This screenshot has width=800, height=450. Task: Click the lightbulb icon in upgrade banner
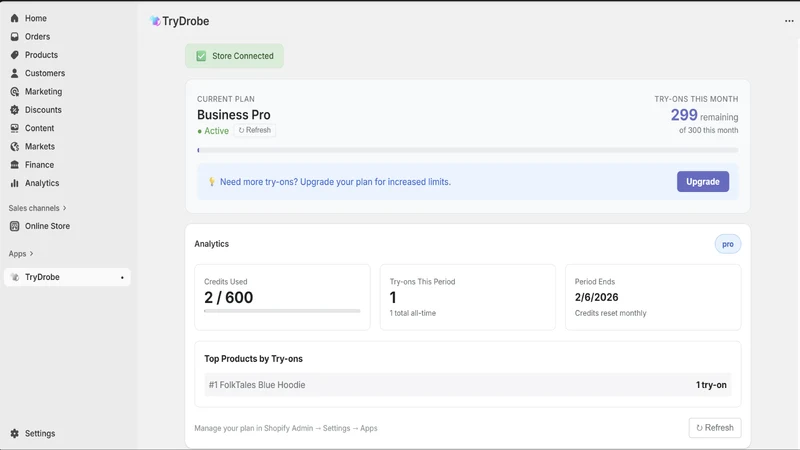point(211,182)
